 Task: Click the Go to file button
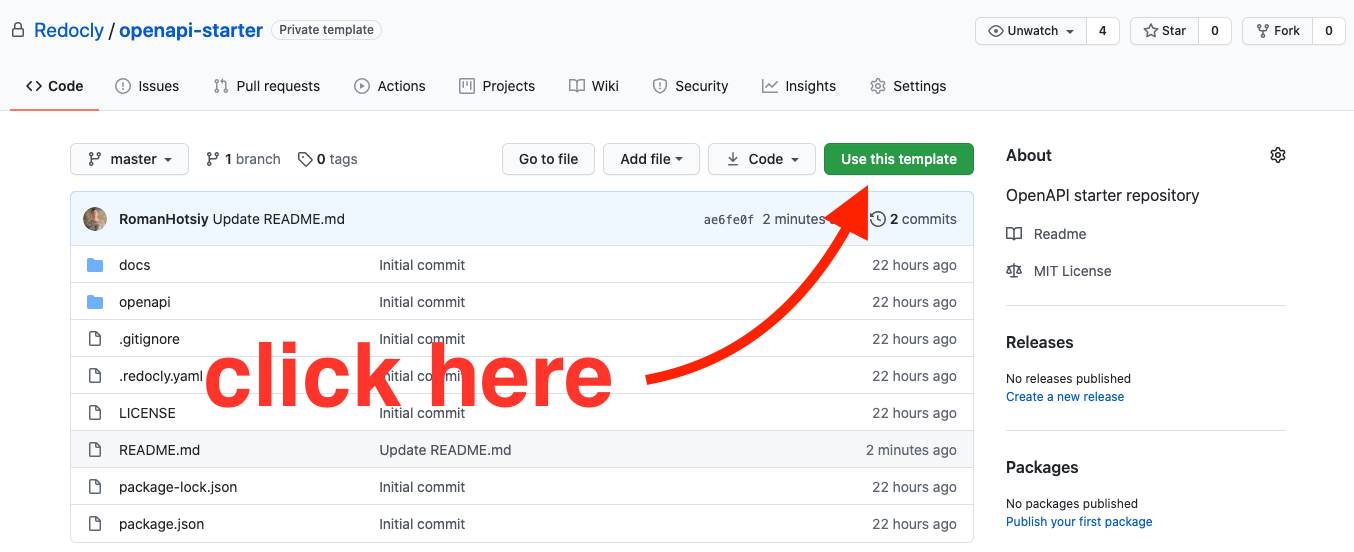[x=548, y=159]
